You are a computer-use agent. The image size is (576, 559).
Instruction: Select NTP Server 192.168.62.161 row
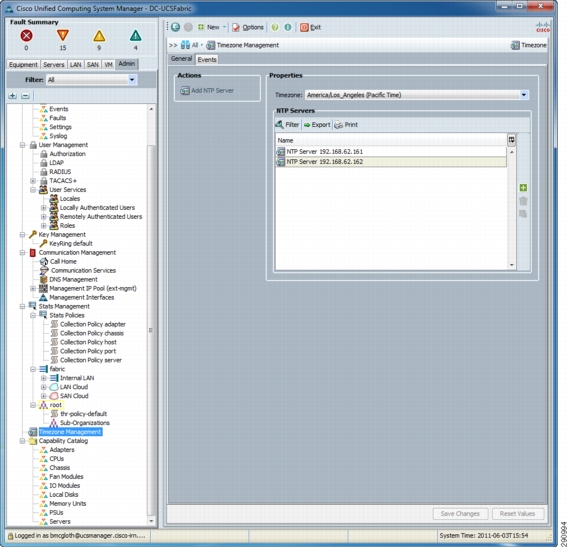pyautogui.click(x=391, y=152)
